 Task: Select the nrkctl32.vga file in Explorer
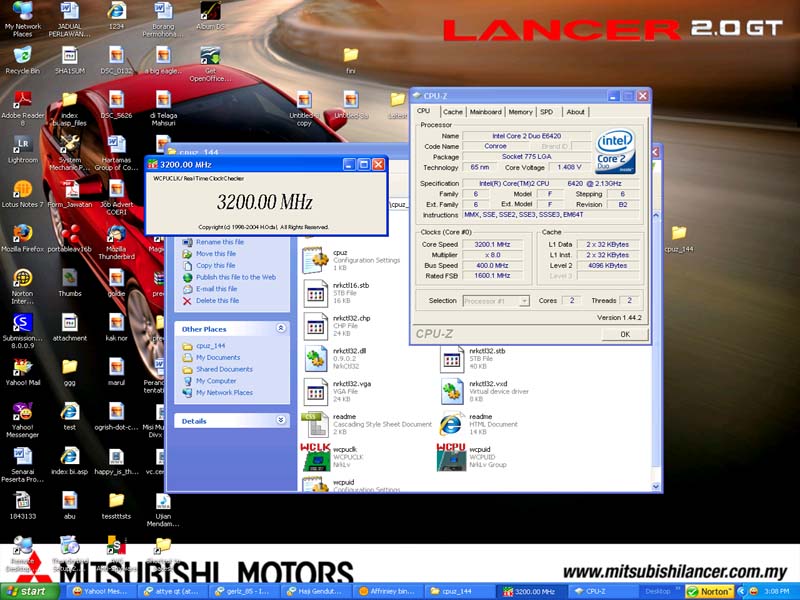pos(337,391)
